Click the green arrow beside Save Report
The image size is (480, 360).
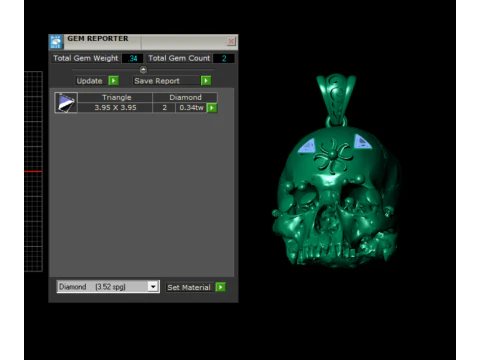point(206,81)
